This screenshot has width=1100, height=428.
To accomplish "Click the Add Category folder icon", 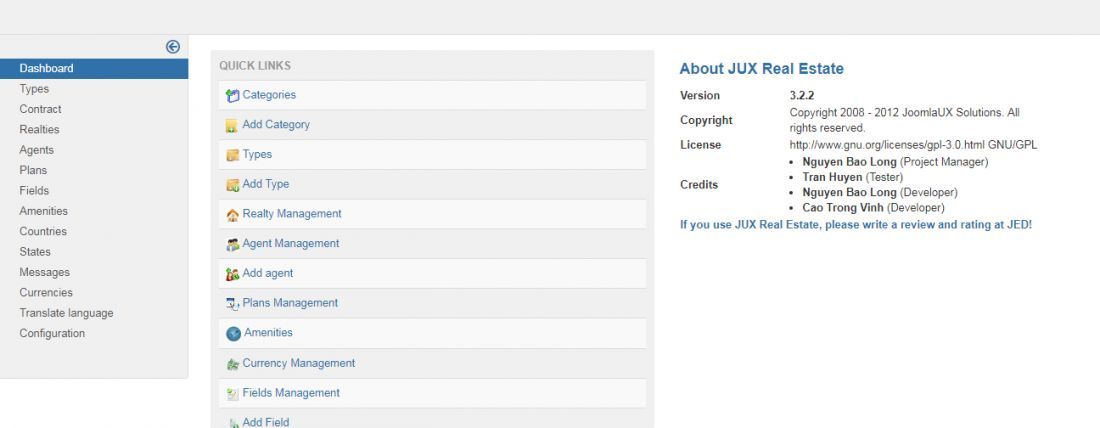I will (232, 126).
